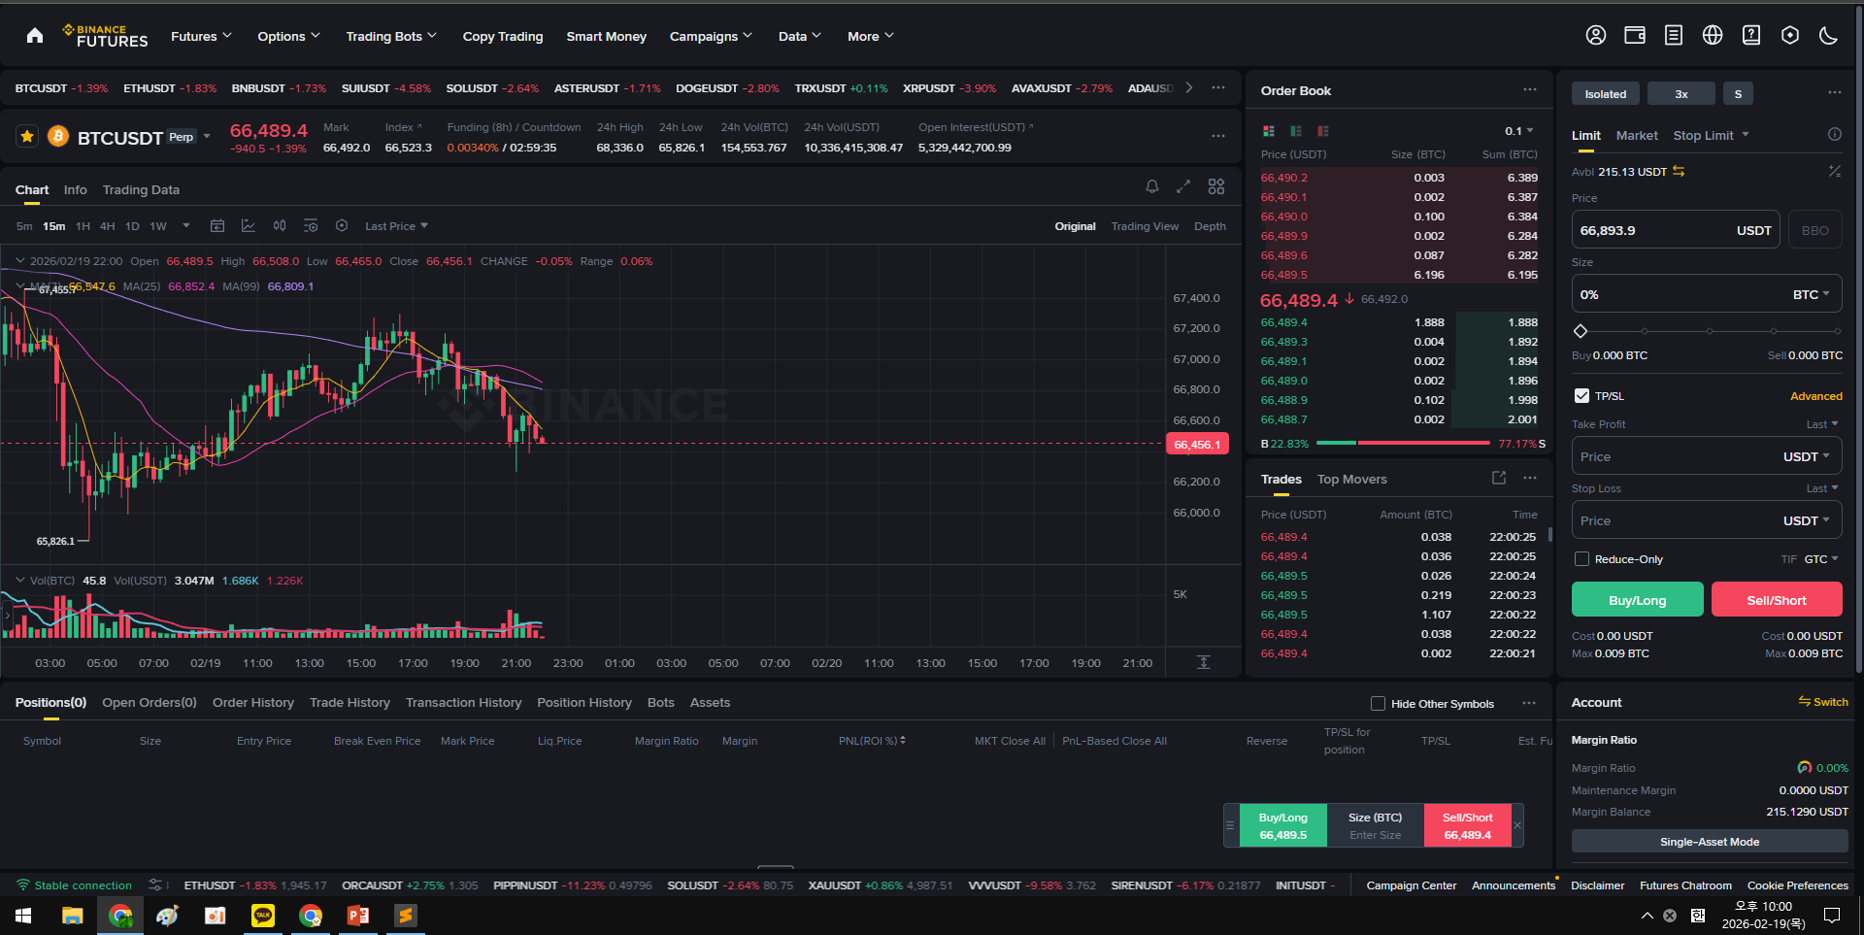Screen dimensions: 1864x935
Task: Toggle dark mode with moon icon
Action: [1829, 36]
